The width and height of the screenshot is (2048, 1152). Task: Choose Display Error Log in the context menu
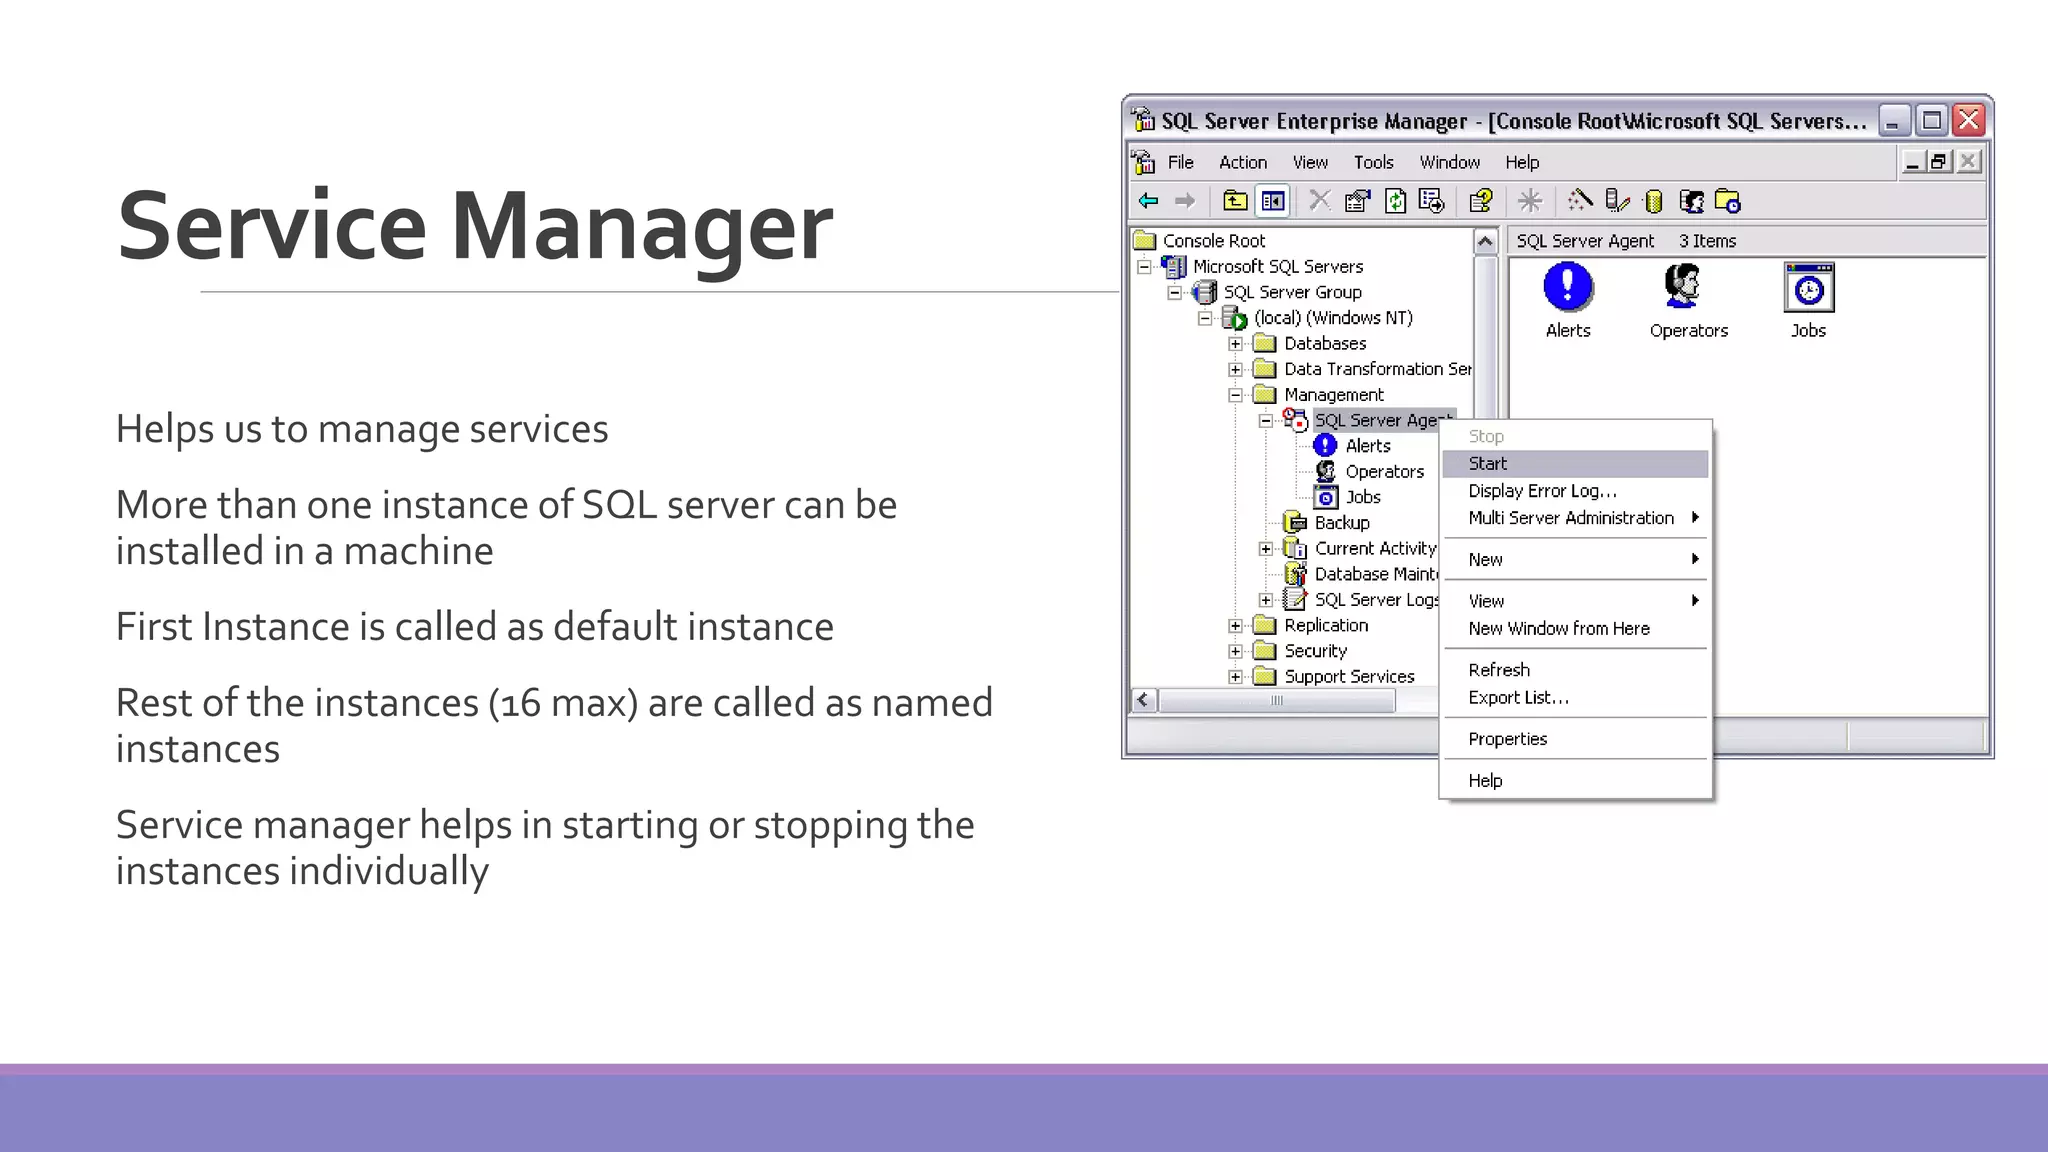1575,491
